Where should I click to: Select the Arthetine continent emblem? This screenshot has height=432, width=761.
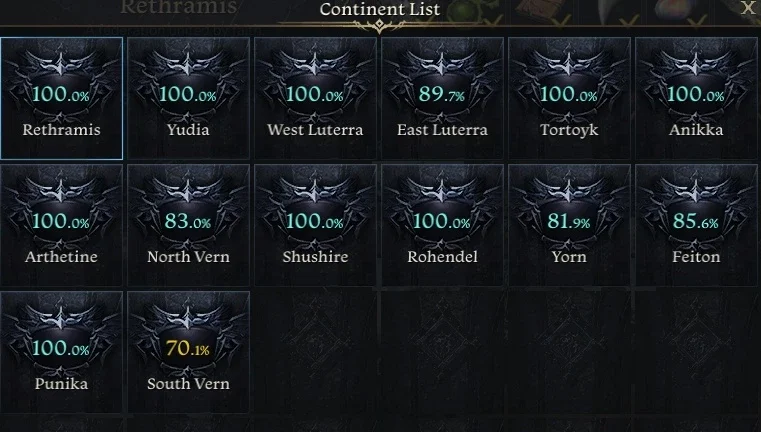coord(62,225)
